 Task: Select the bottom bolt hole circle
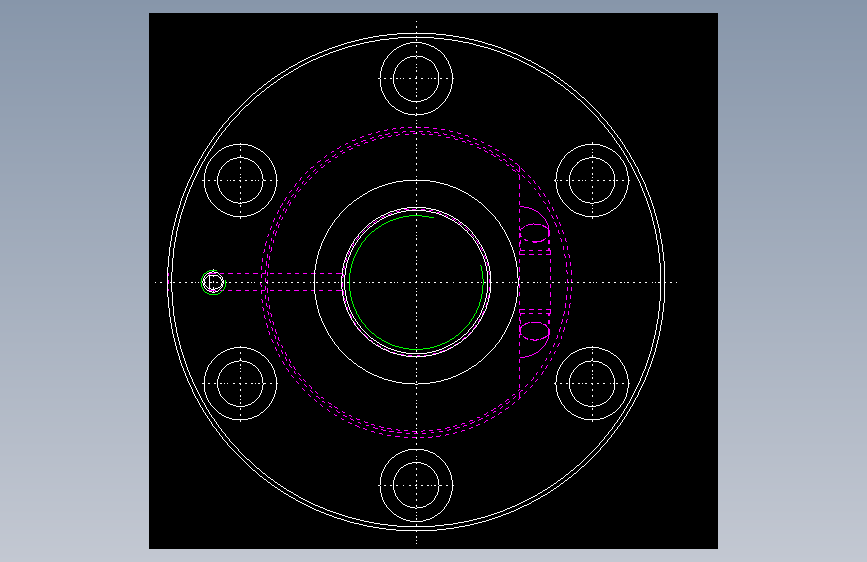click(x=416, y=486)
